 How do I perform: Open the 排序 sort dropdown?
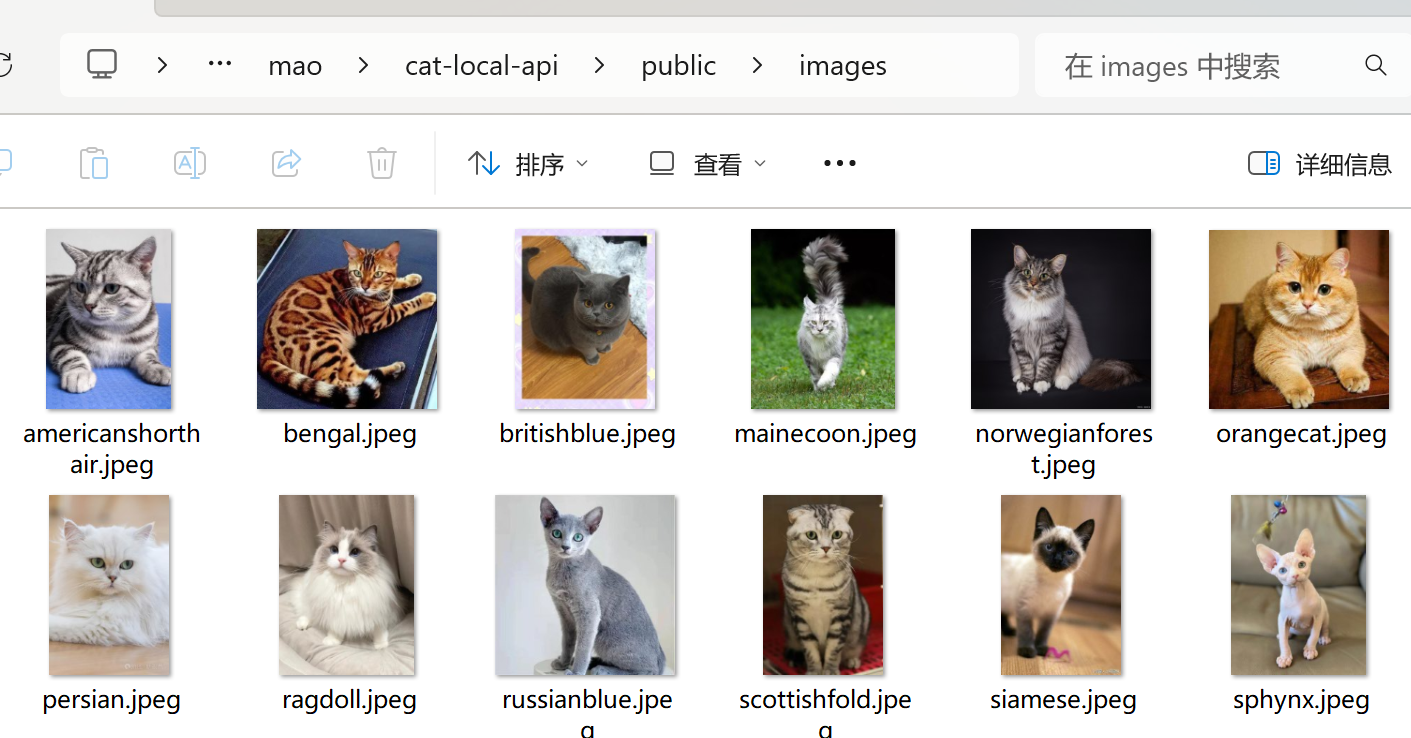click(528, 164)
